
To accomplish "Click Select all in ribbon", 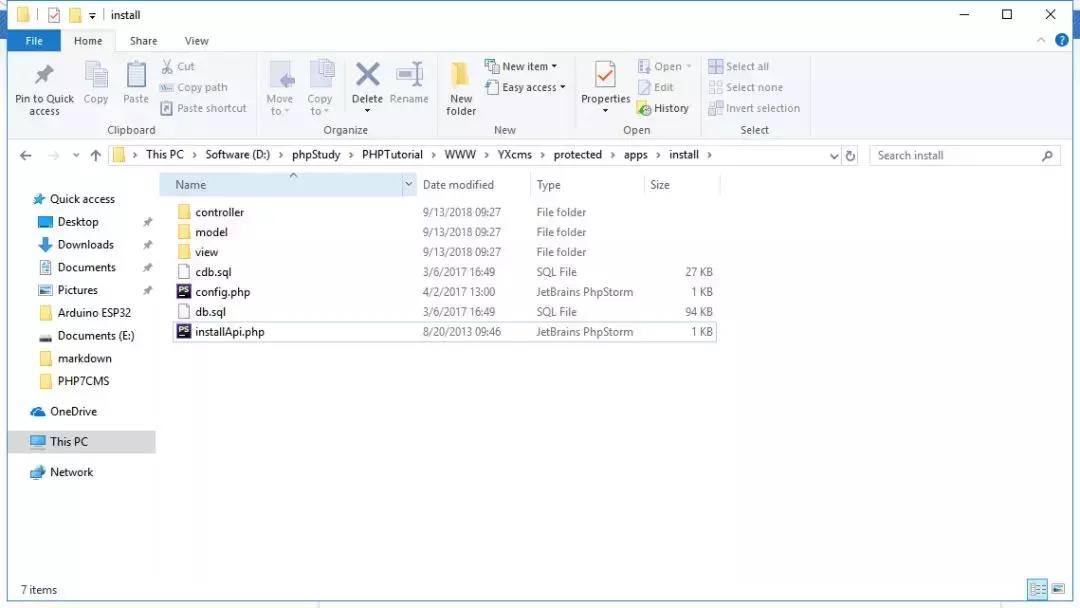I will 739,66.
